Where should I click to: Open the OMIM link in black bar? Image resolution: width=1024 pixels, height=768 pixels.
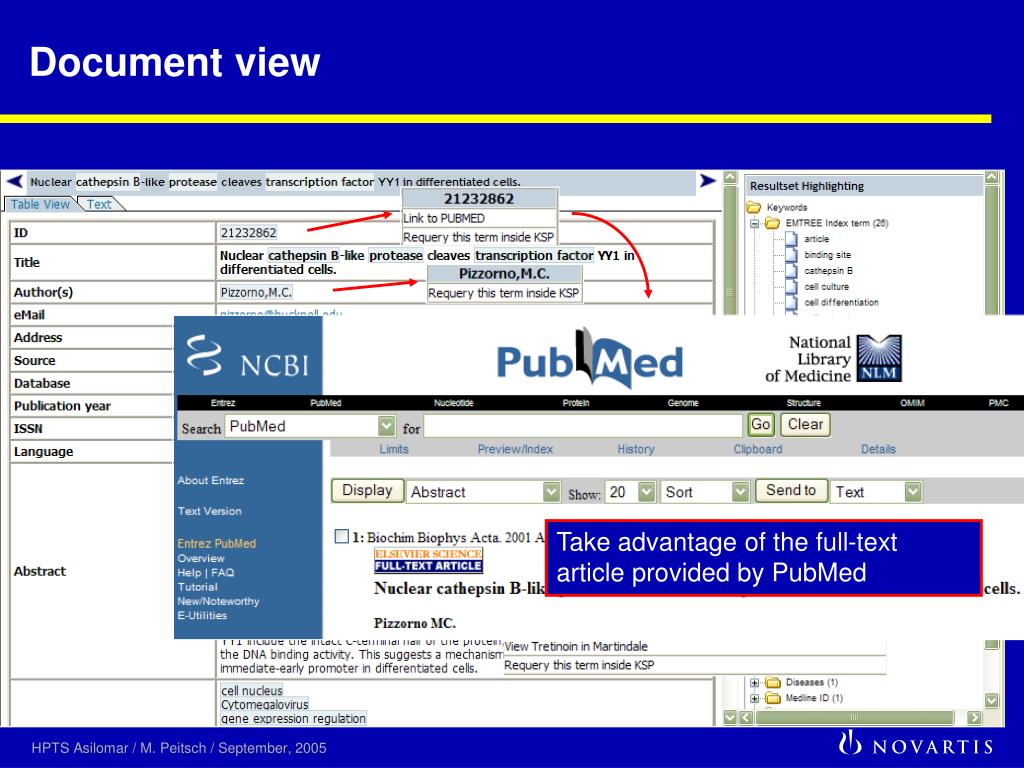[x=912, y=403]
